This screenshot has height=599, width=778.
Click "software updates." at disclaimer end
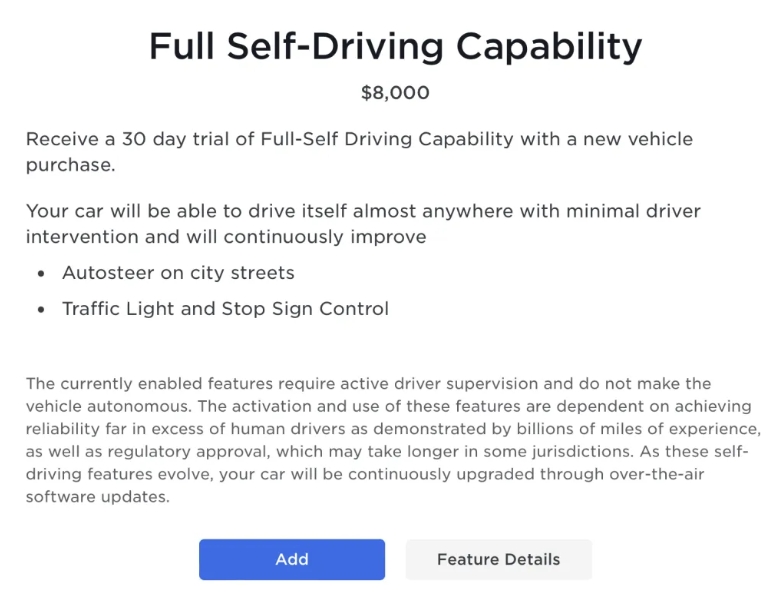[x=97, y=497]
